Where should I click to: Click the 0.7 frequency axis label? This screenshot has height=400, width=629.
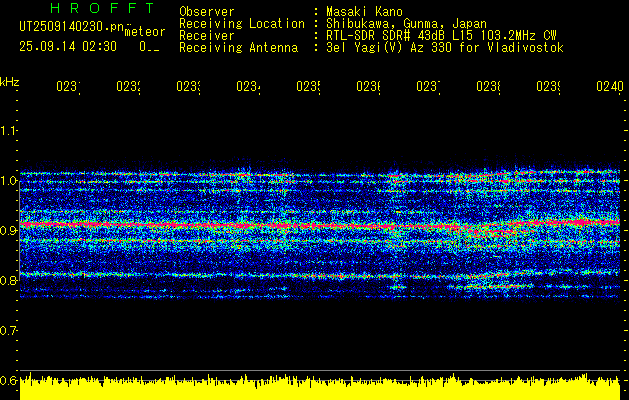tap(8, 330)
